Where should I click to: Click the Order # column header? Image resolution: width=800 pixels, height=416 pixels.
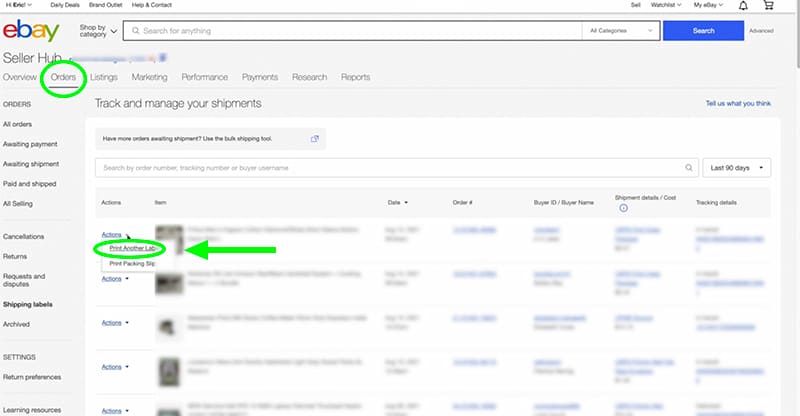click(x=462, y=203)
